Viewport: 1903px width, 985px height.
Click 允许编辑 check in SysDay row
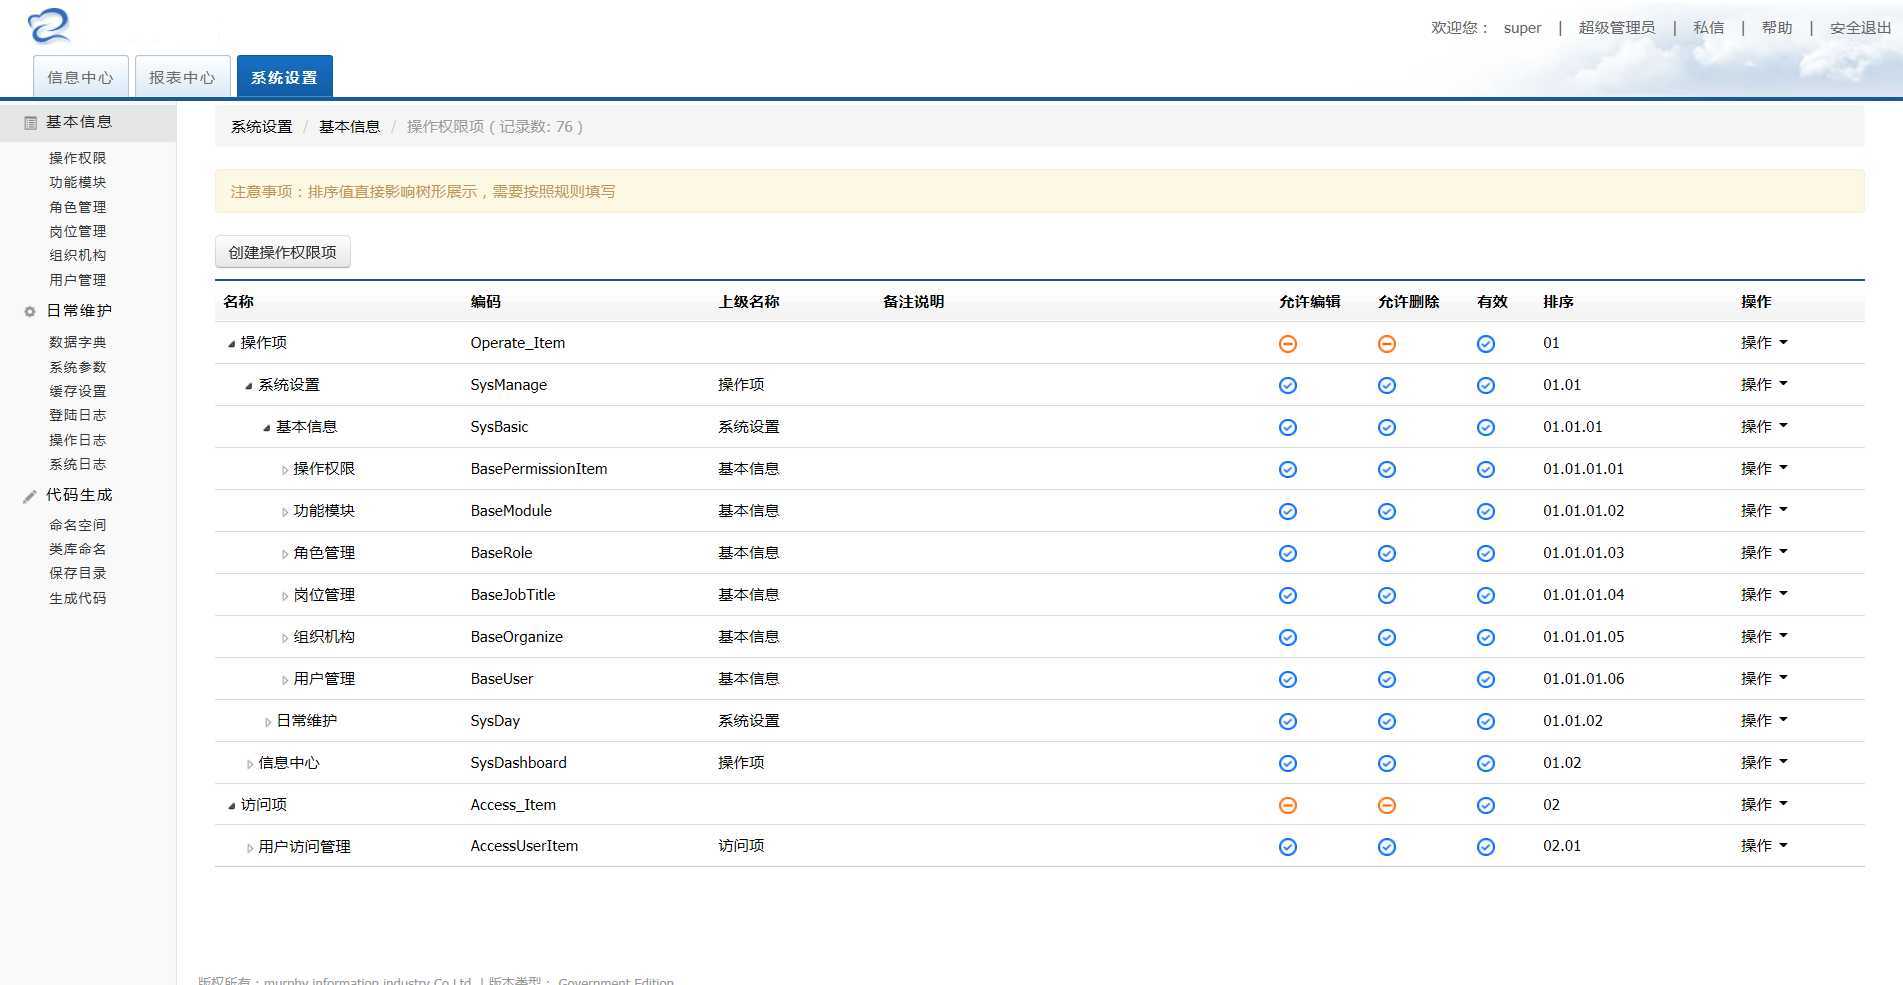[x=1288, y=722]
